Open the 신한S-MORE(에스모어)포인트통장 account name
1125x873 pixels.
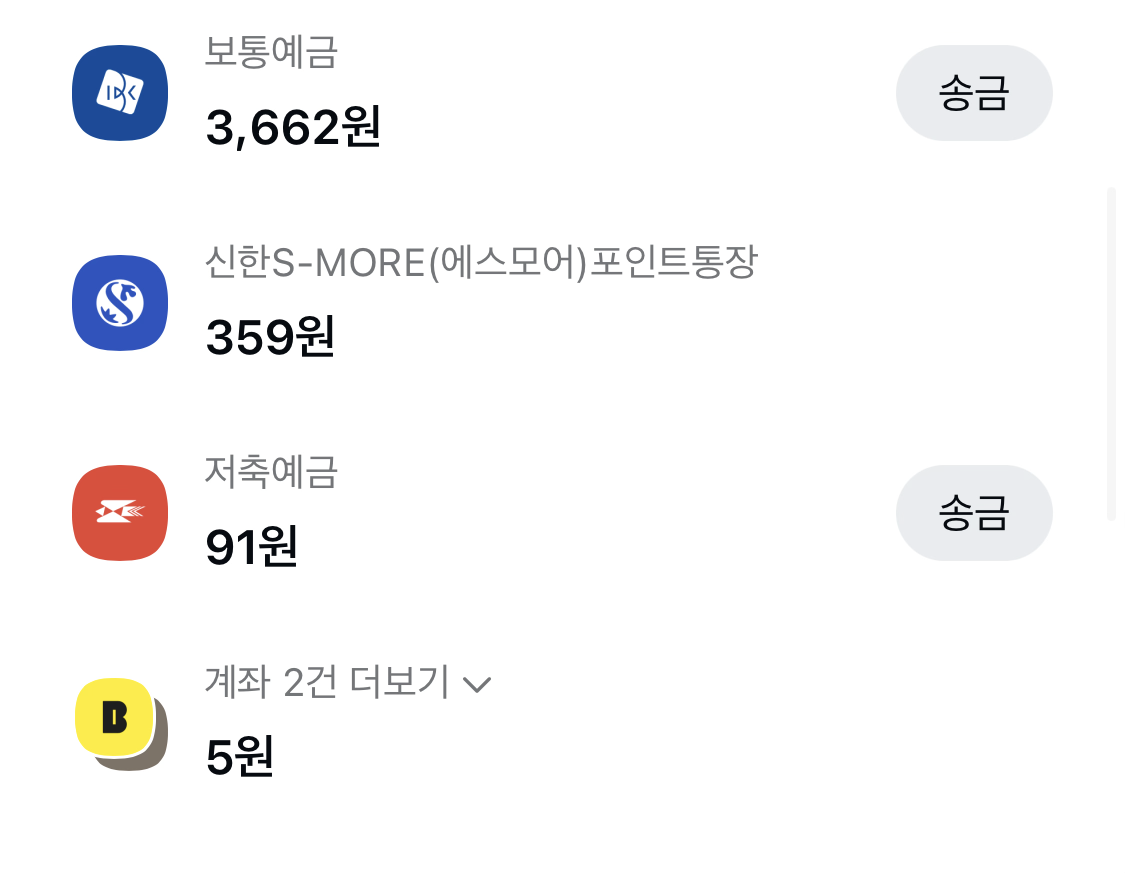(481, 263)
